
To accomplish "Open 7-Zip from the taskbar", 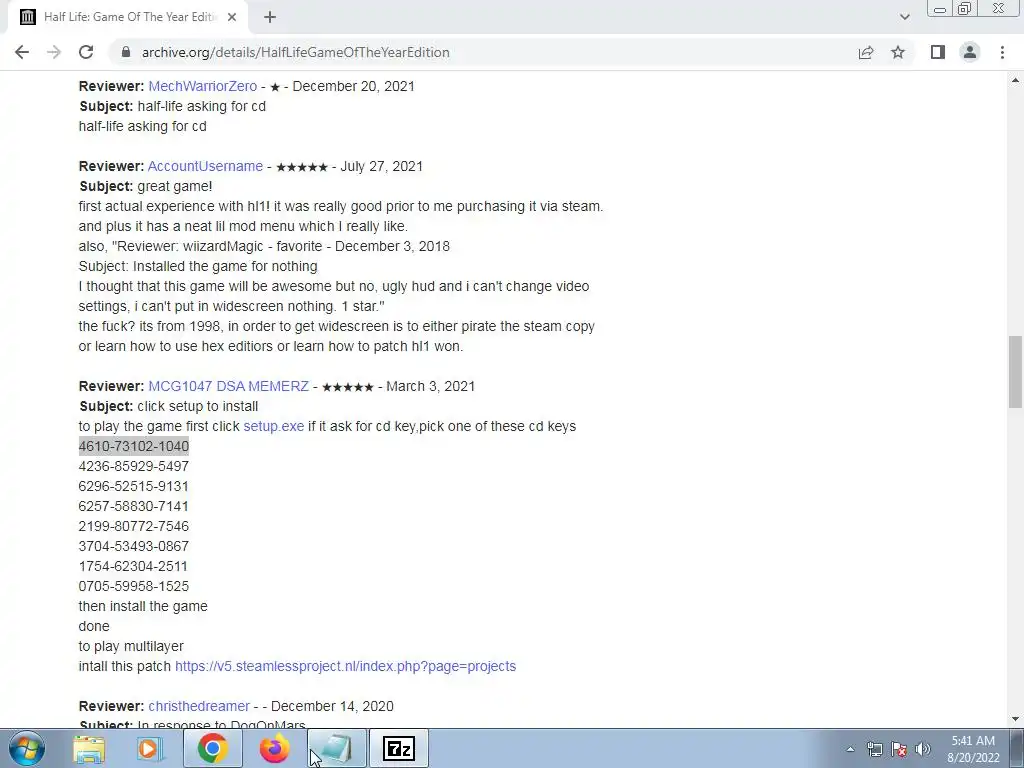I will [x=398, y=748].
